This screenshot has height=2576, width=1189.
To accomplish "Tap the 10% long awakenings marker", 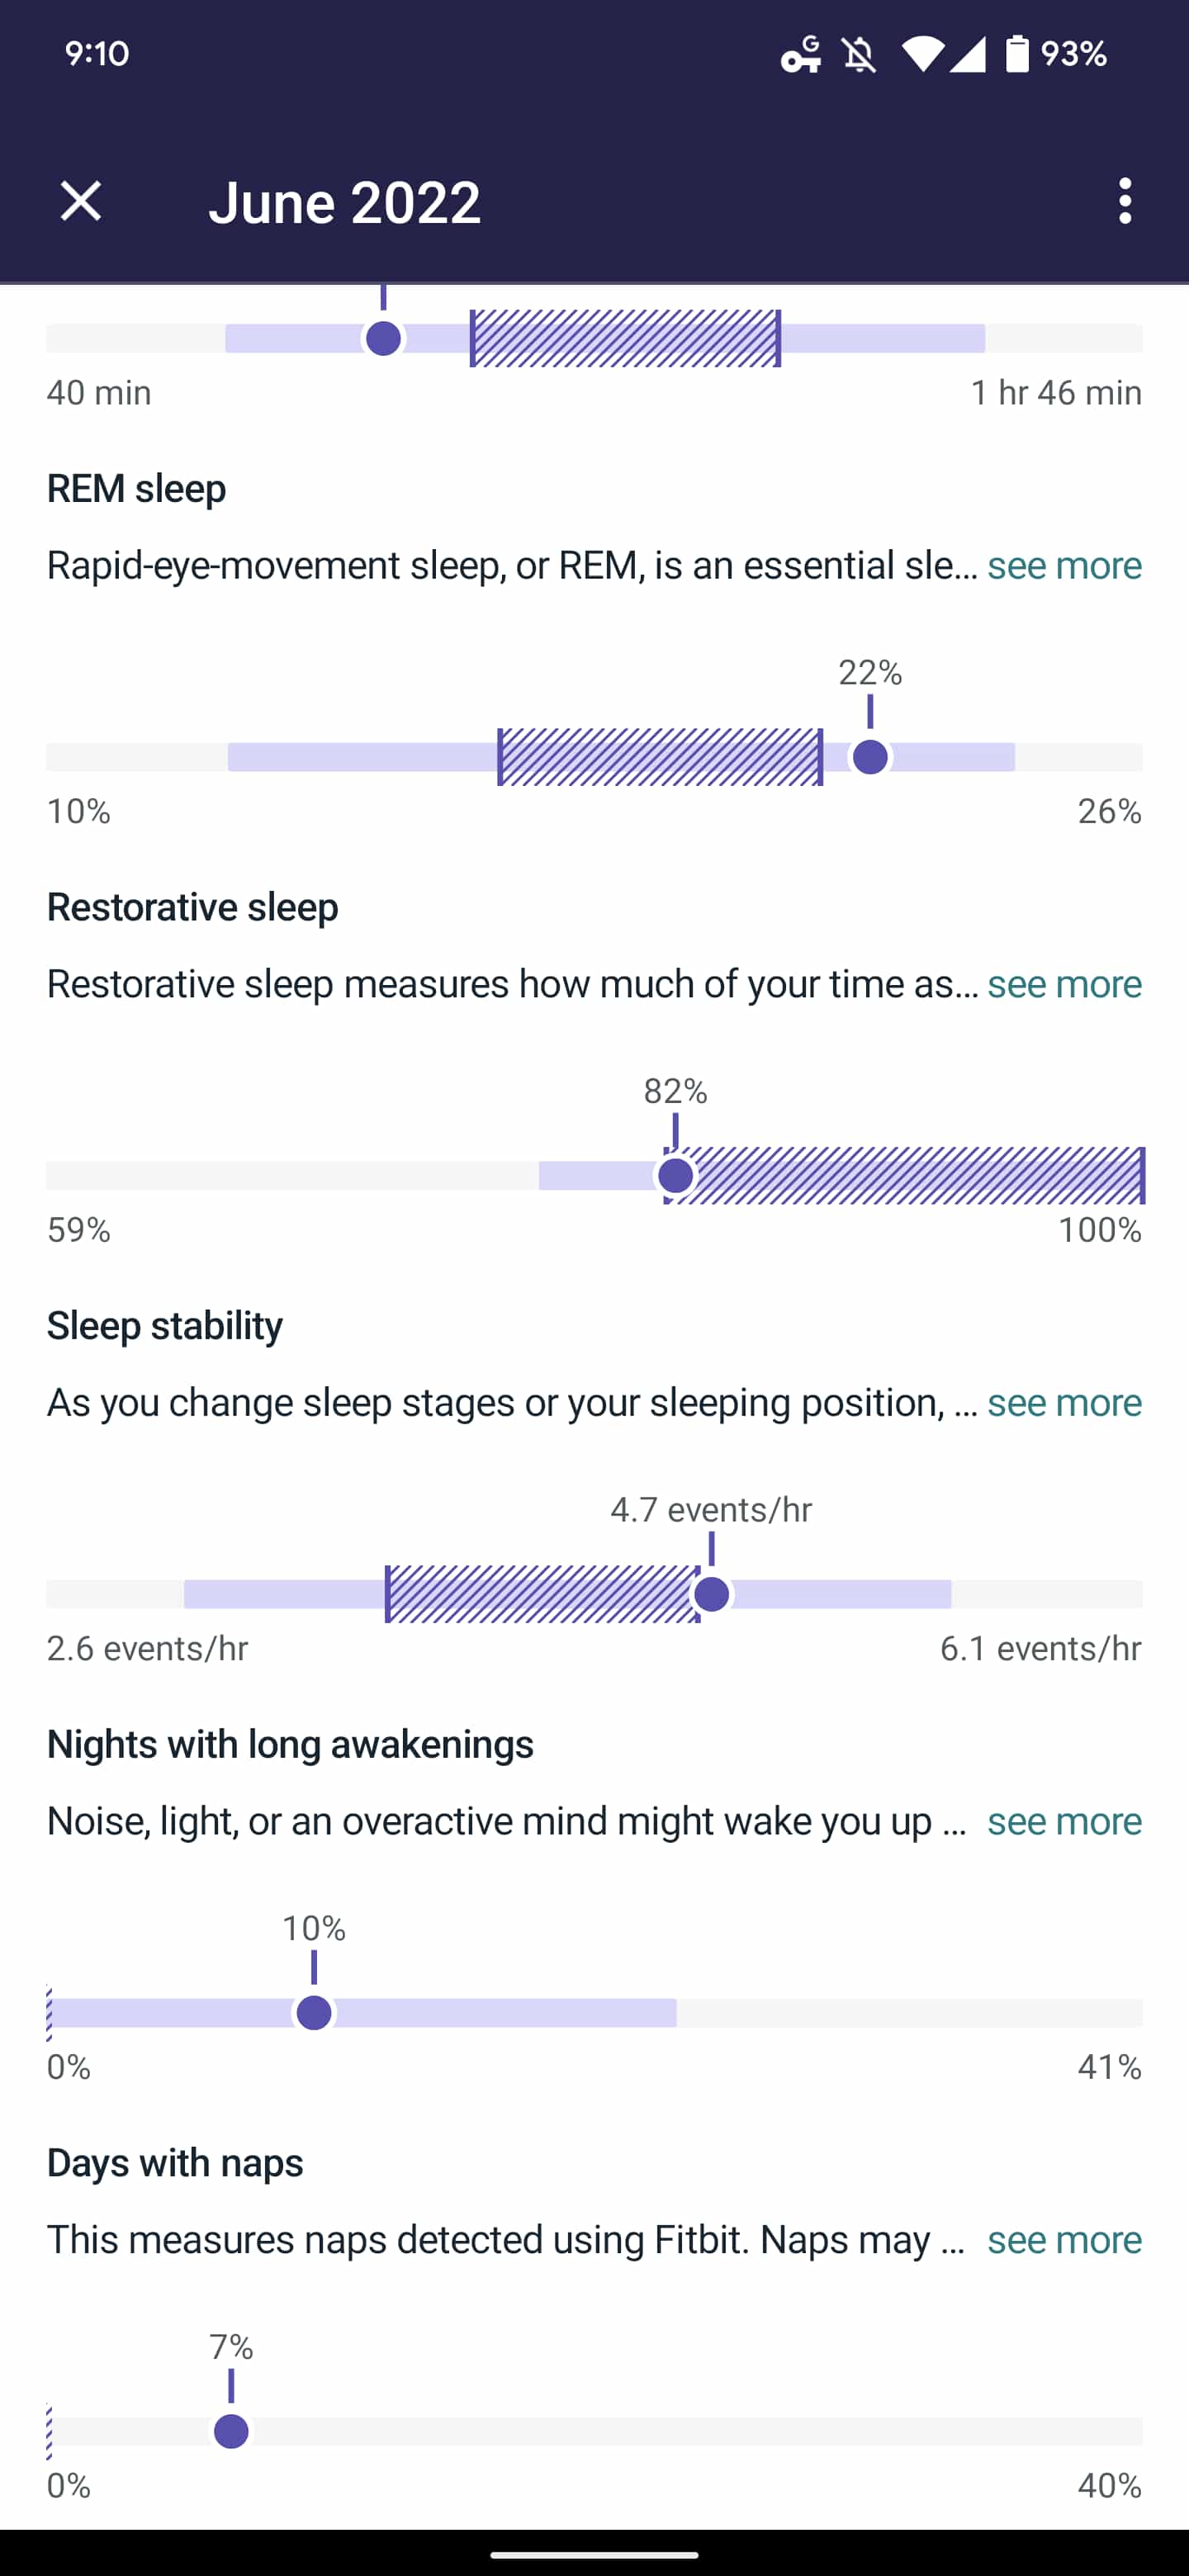I will point(314,2013).
